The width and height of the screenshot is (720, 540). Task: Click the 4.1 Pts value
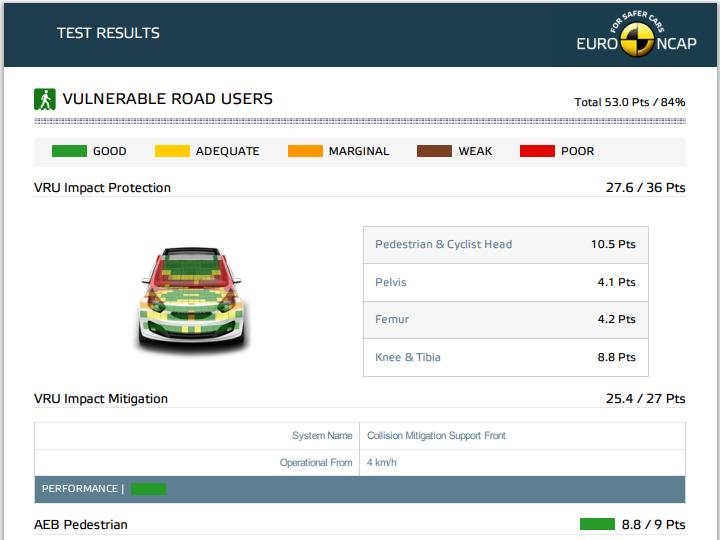click(617, 282)
